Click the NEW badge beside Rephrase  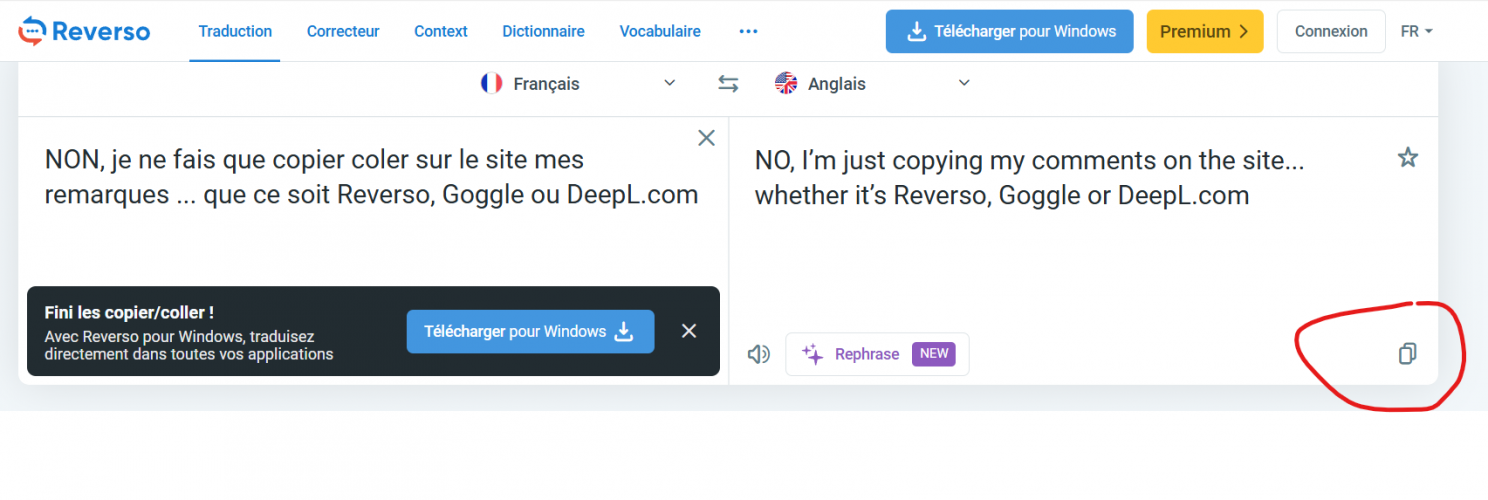(x=934, y=354)
